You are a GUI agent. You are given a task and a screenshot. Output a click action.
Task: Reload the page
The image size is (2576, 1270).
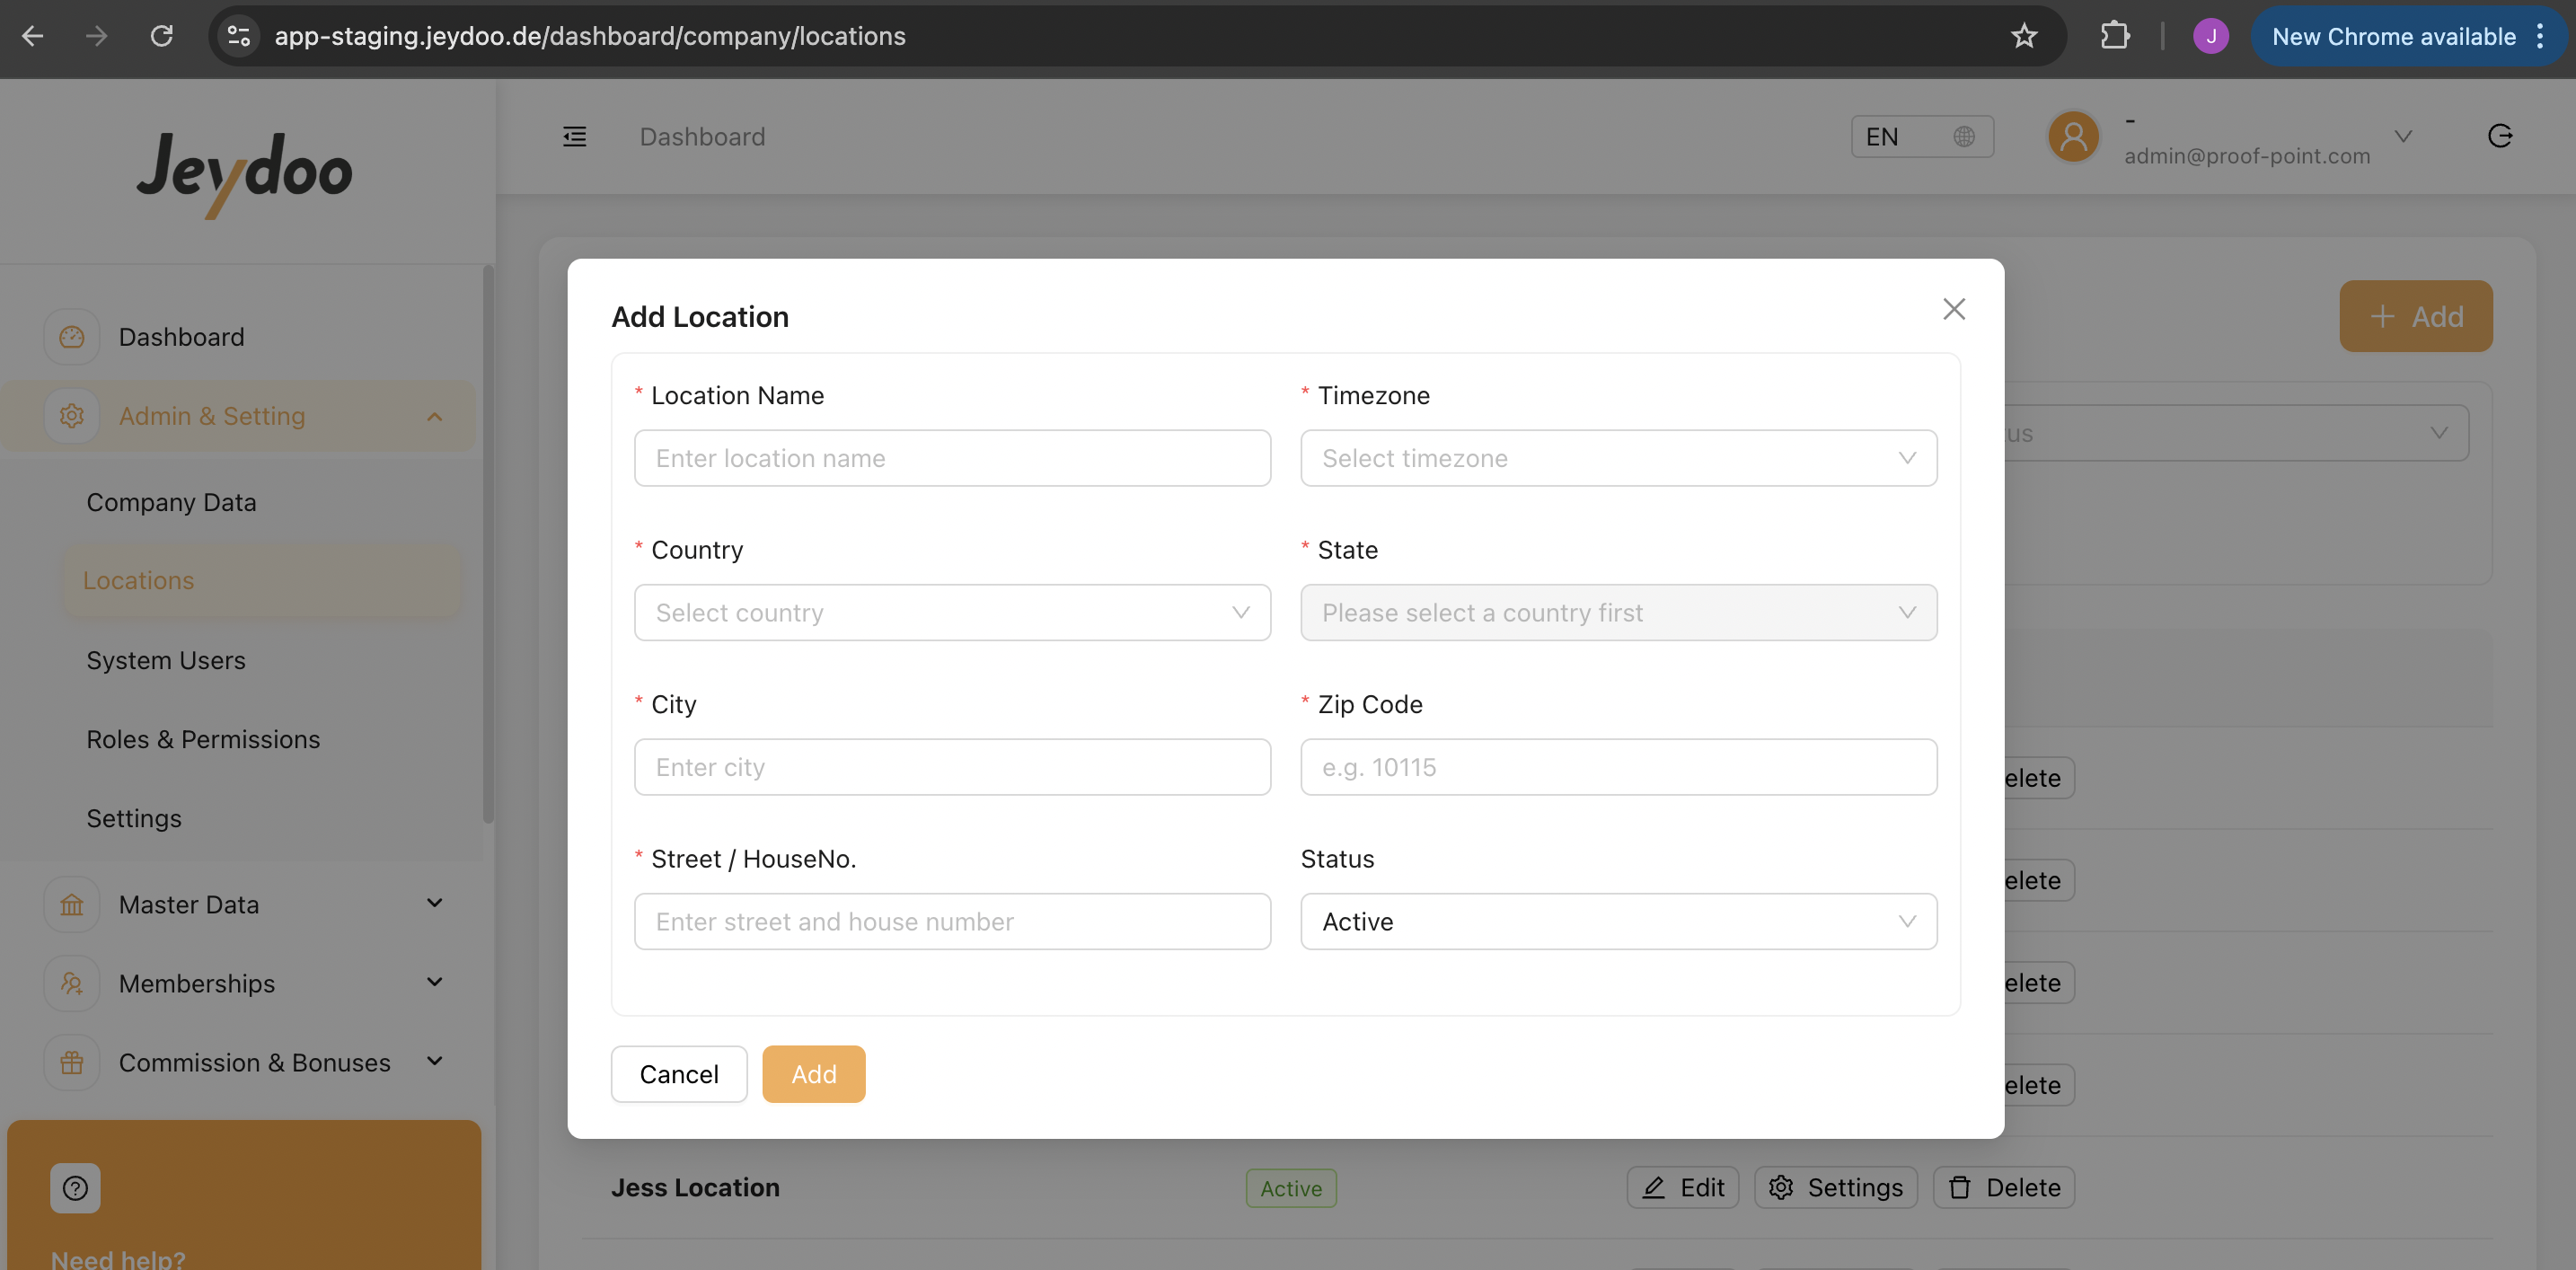pos(162,36)
